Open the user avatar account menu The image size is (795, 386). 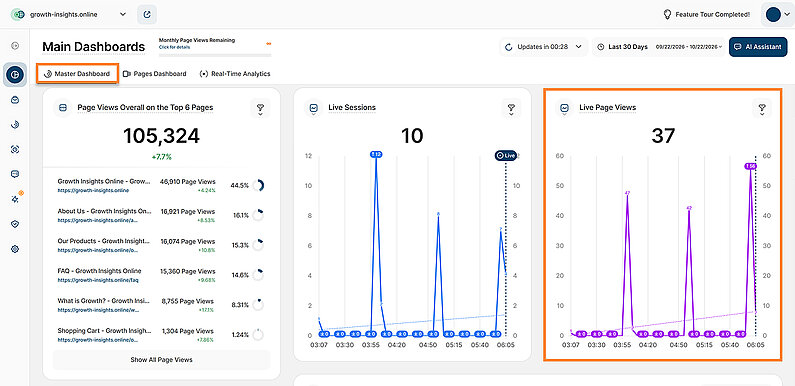[777, 15]
